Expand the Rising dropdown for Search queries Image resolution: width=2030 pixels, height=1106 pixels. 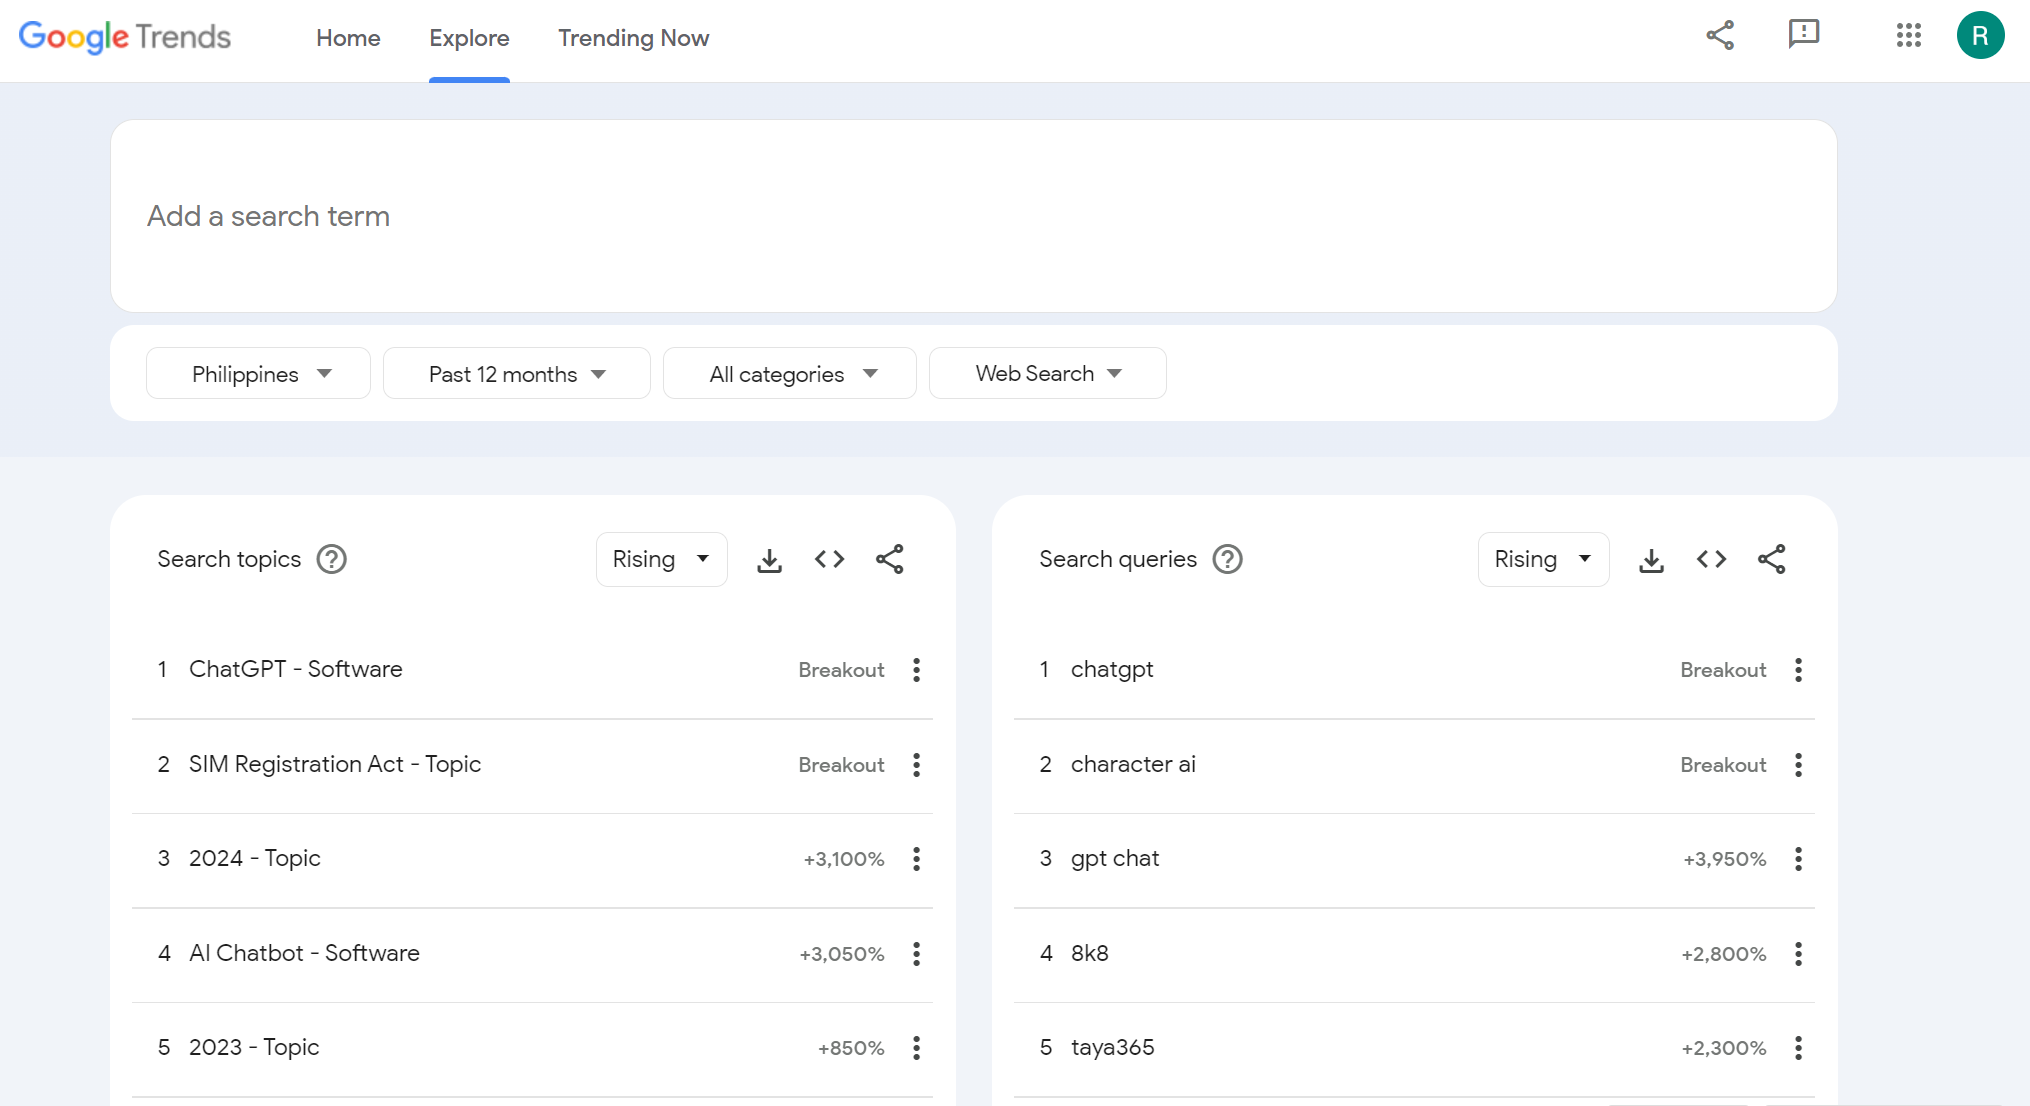click(1540, 558)
